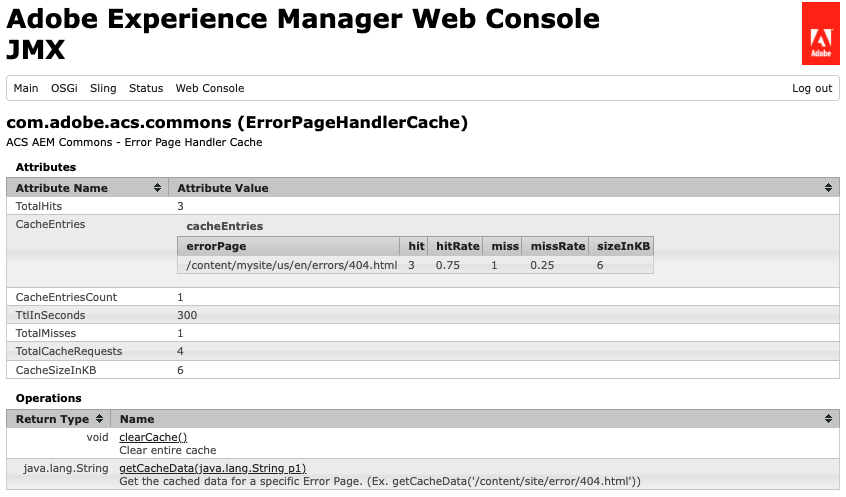Invoke the clearCache() operation link
This screenshot has width=846, height=497.
153,437
